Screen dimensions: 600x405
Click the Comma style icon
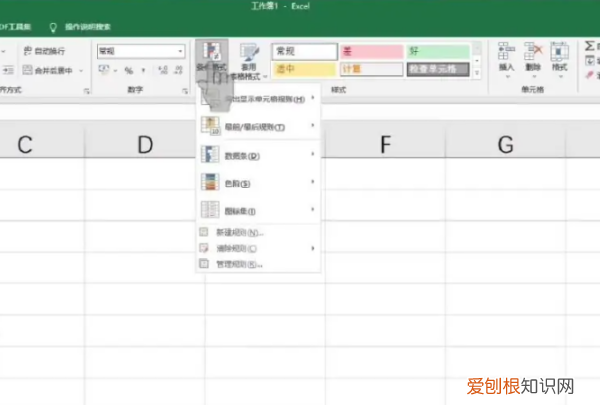(143, 70)
